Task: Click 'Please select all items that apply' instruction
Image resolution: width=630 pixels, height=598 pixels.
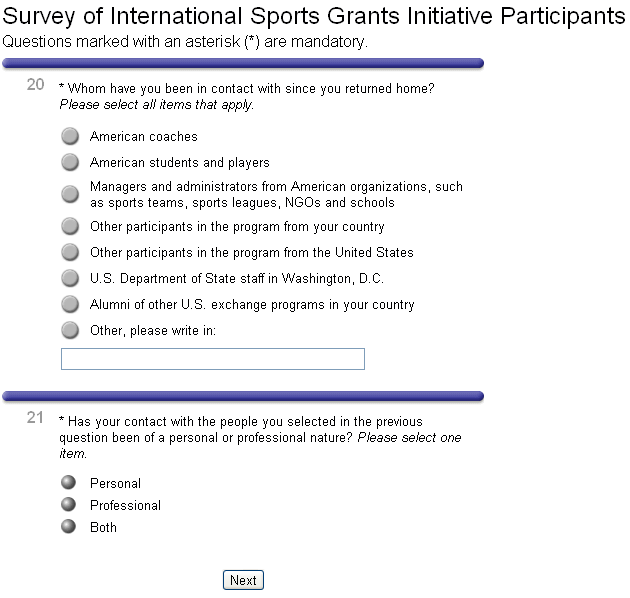Action: [157, 104]
